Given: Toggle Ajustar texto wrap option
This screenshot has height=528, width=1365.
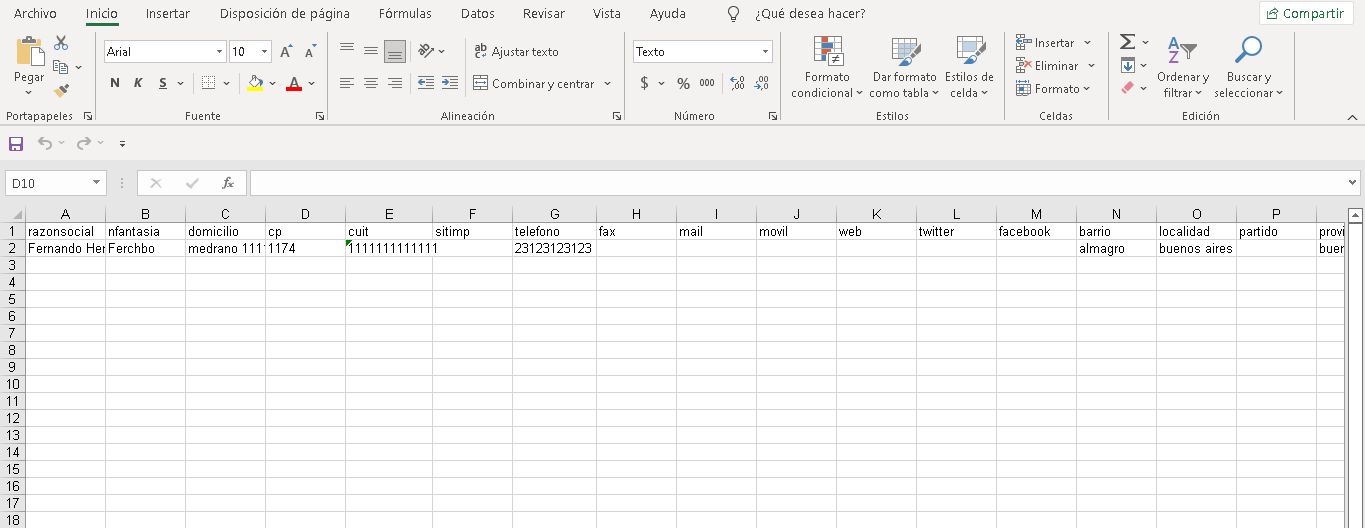Looking at the screenshot, I should [516, 52].
